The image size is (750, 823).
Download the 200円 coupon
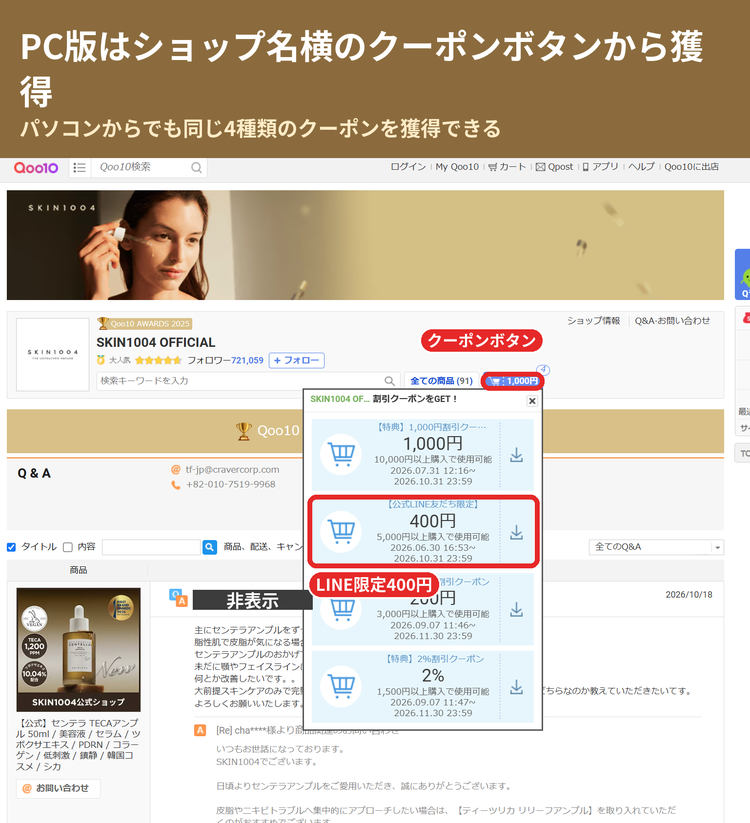click(x=516, y=610)
